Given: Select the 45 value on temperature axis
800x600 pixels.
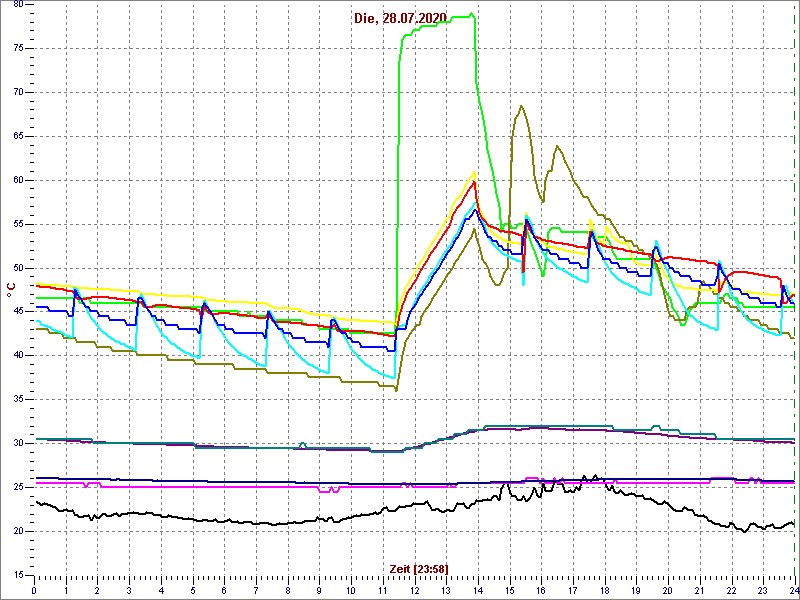Looking at the screenshot, I should coord(17,312).
